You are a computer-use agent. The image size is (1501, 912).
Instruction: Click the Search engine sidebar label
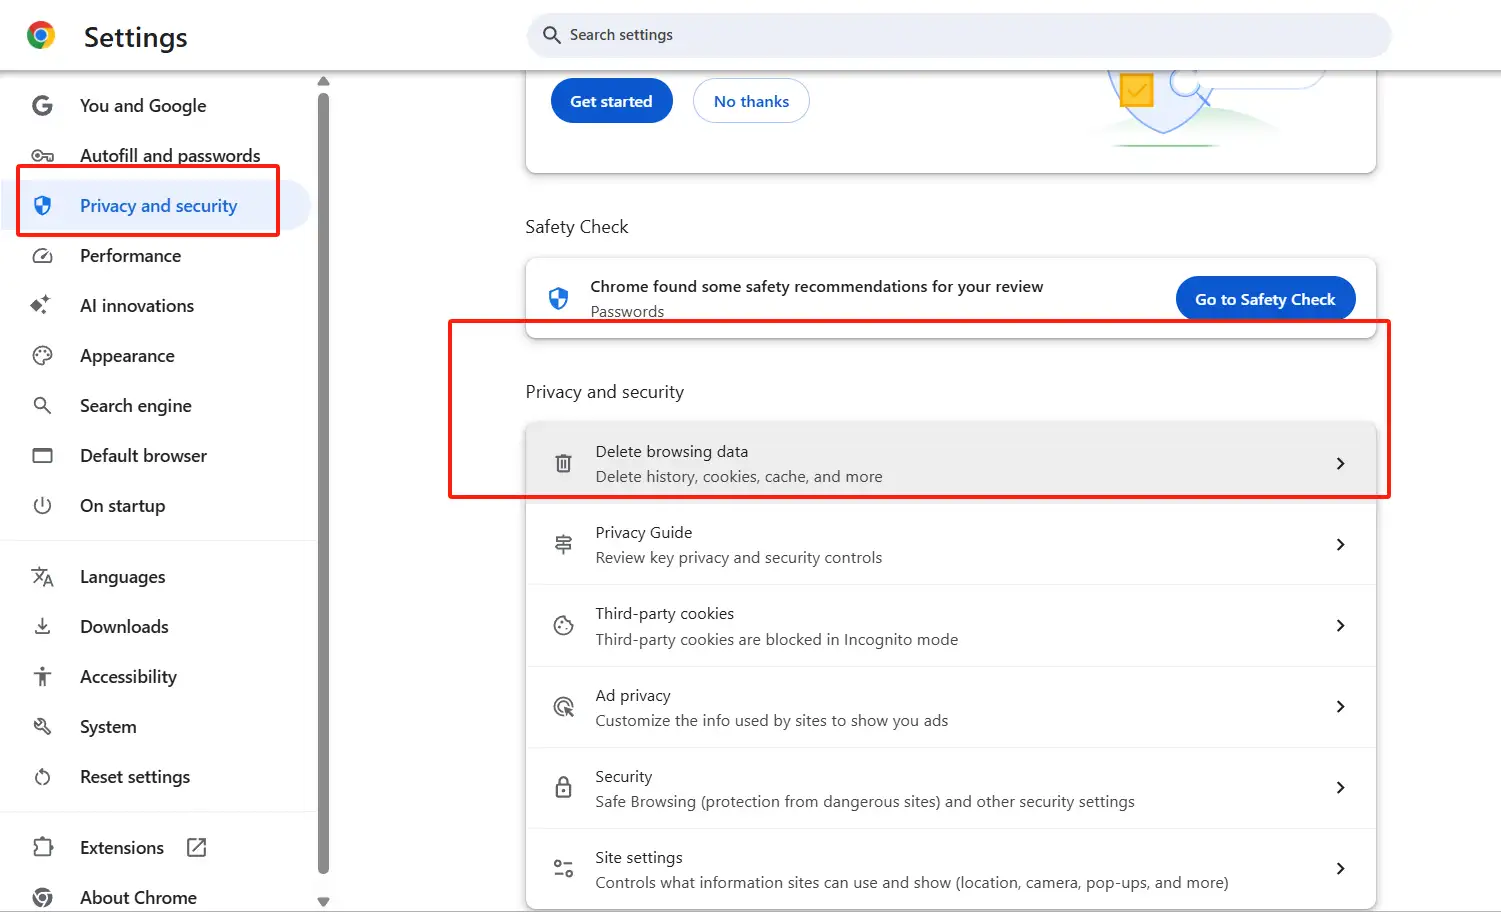pos(136,405)
